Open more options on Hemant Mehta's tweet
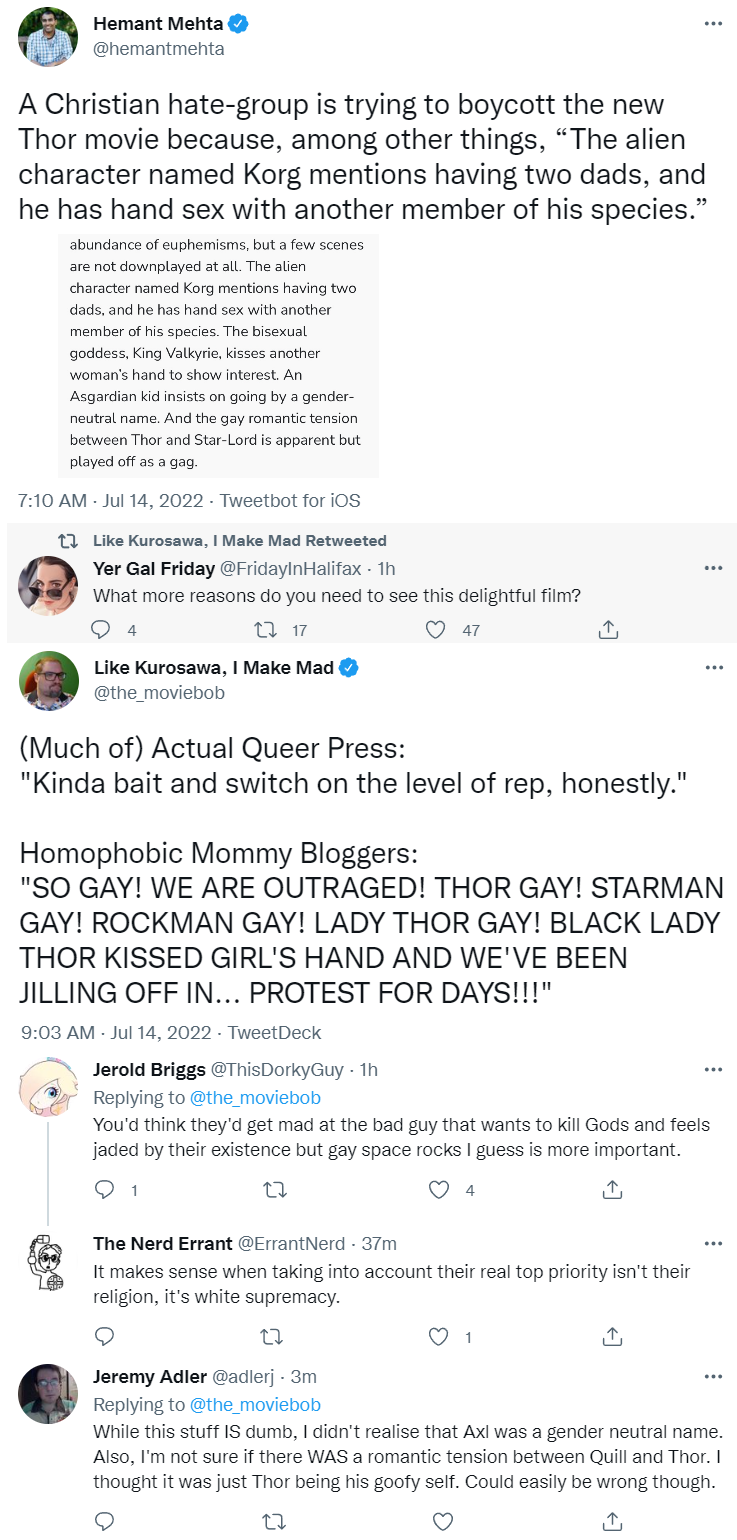This screenshot has height=1540, width=737. coord(712,23)
